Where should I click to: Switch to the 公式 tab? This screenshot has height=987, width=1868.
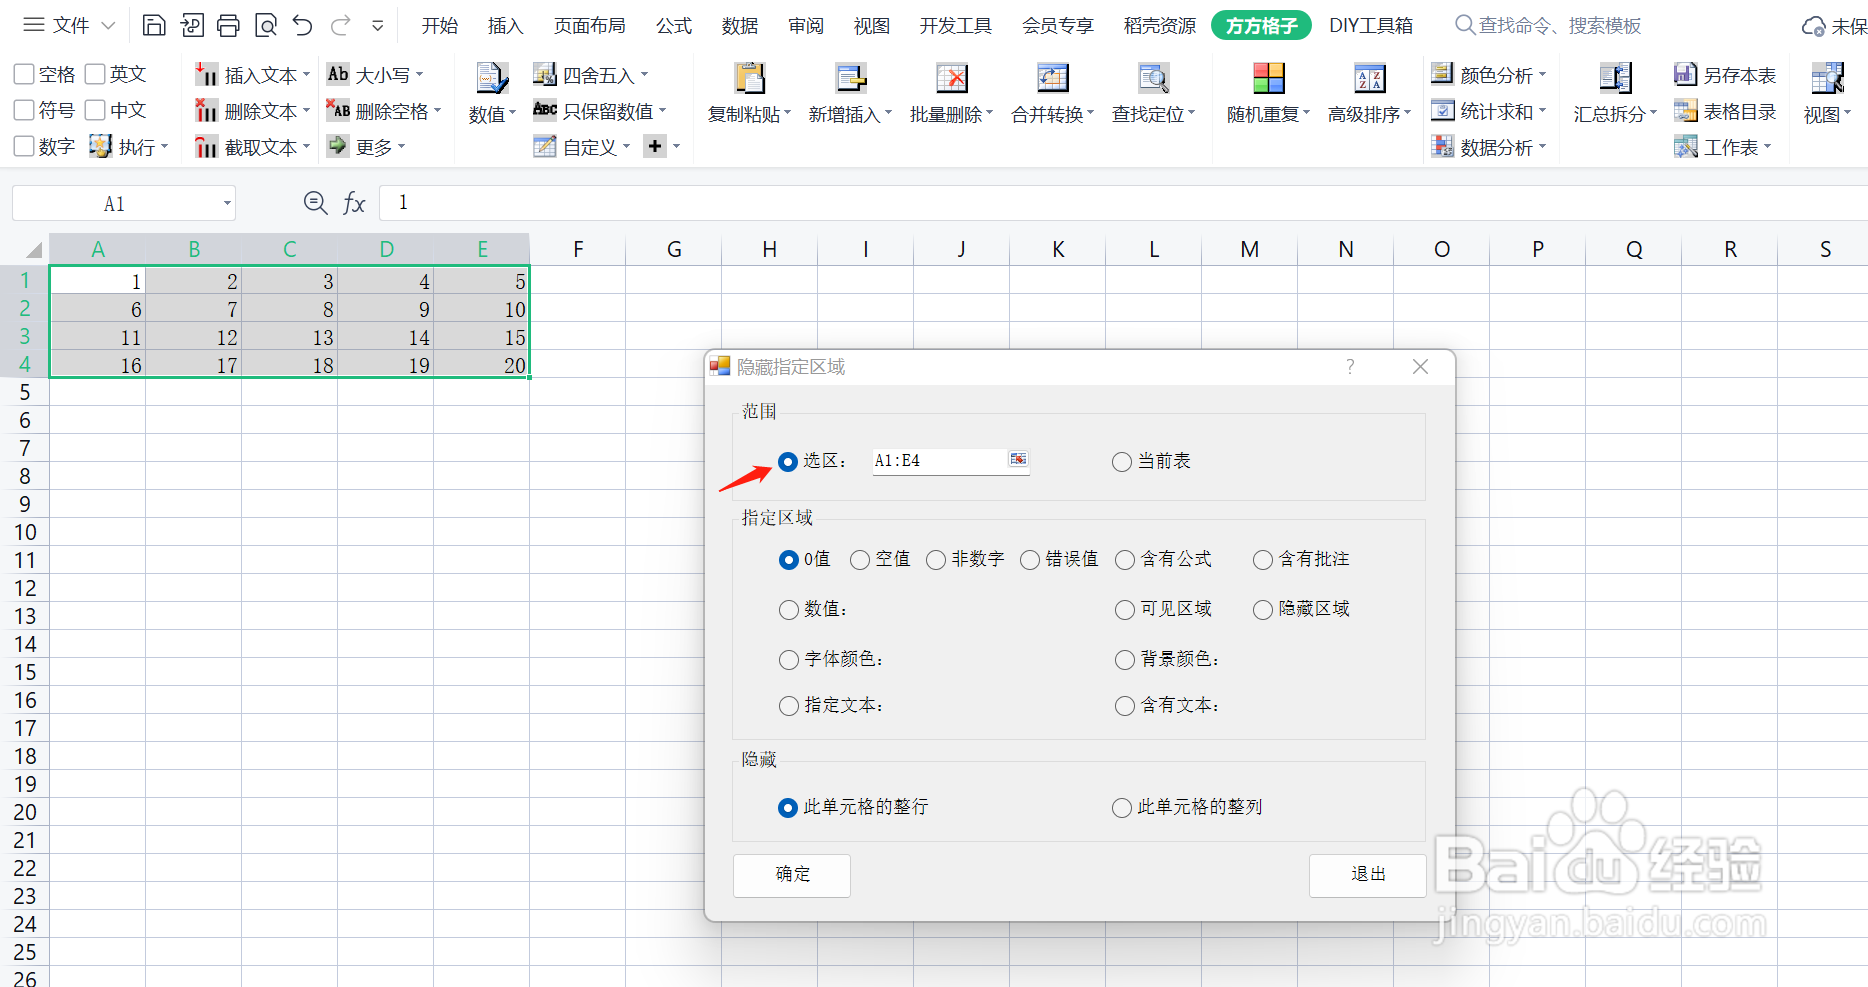[674, 25]
